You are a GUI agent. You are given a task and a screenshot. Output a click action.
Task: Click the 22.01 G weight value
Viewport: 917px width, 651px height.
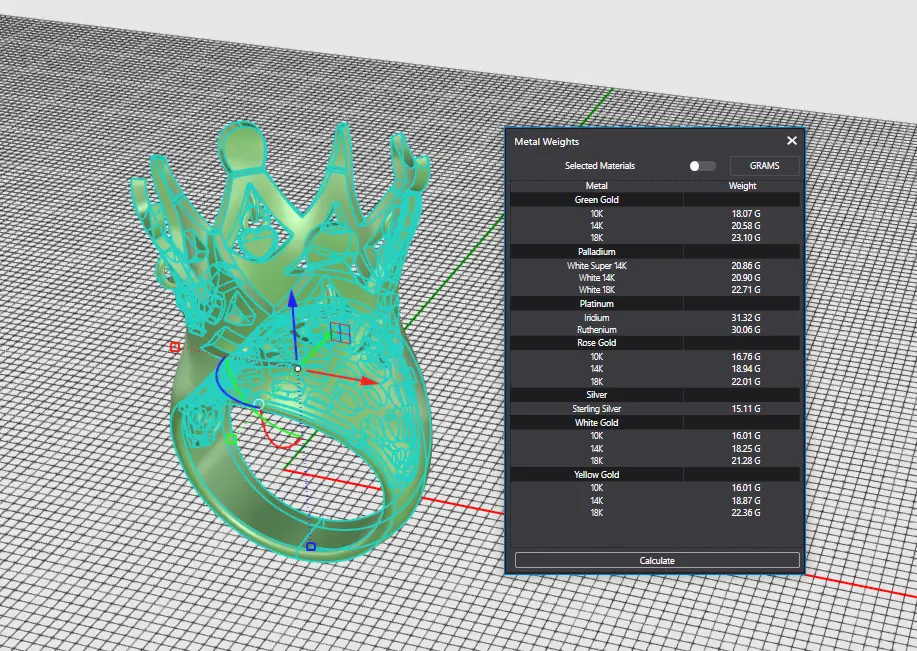tap(746, 381)
